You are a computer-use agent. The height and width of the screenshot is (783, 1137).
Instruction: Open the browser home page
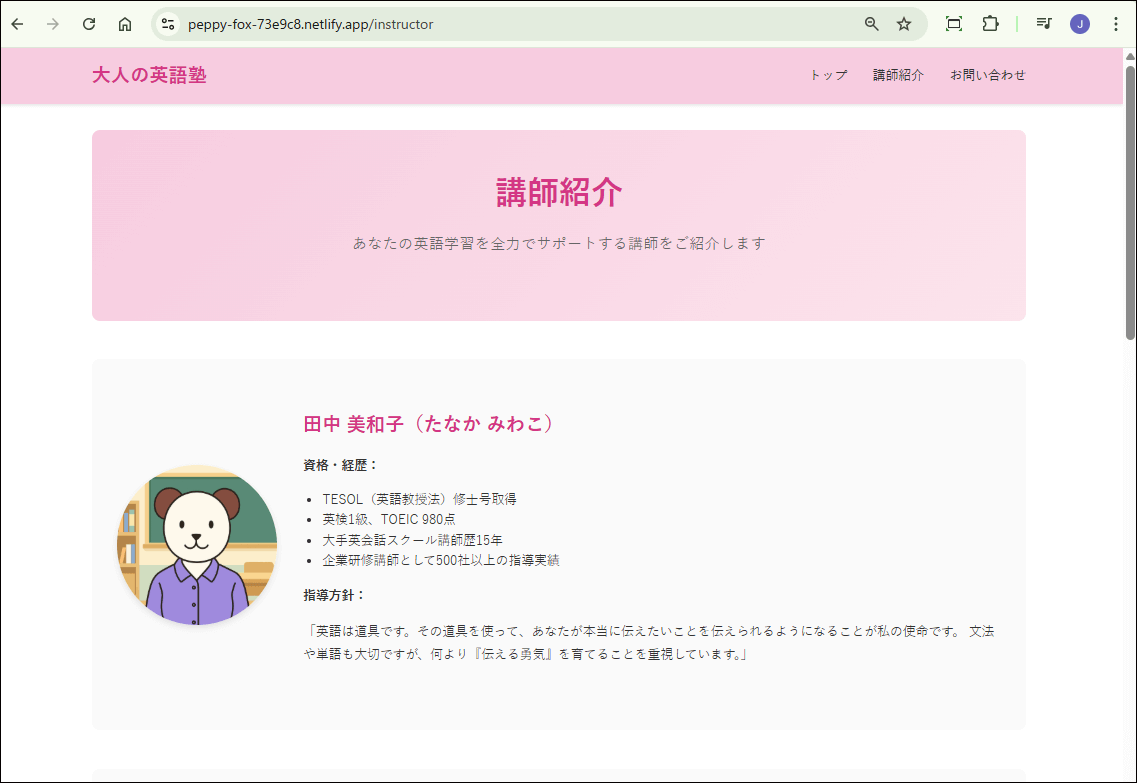point(125,23)
